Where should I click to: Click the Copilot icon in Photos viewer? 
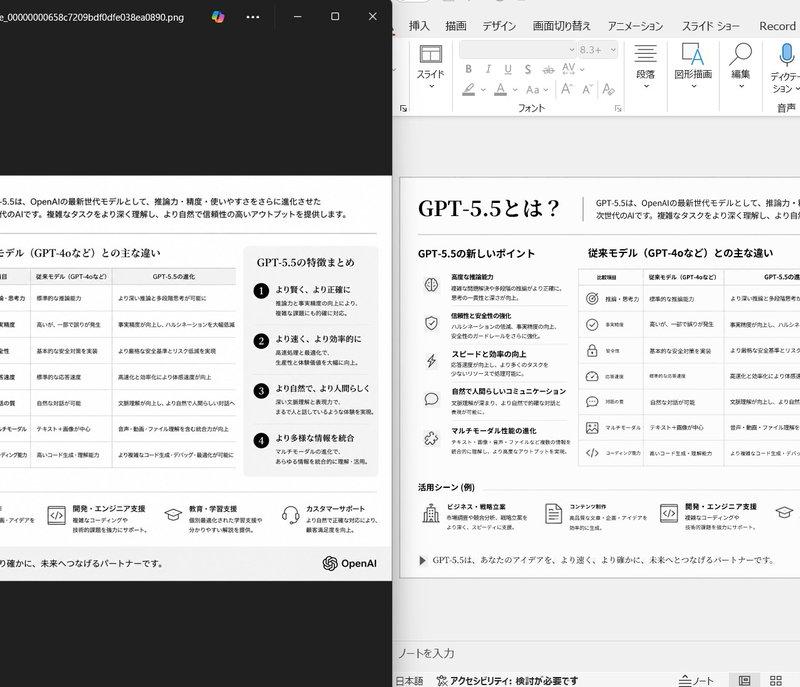point(218,17)
